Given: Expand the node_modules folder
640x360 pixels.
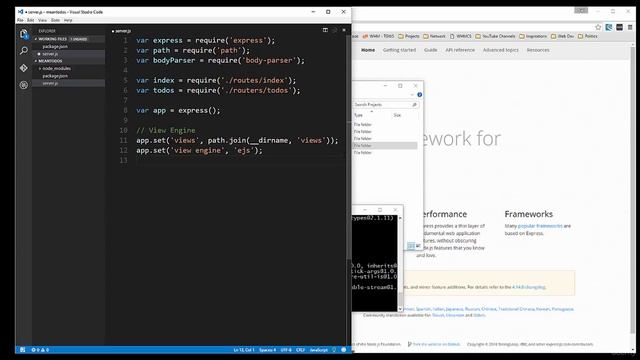Looking at the screenshot, I should (56, 69).
